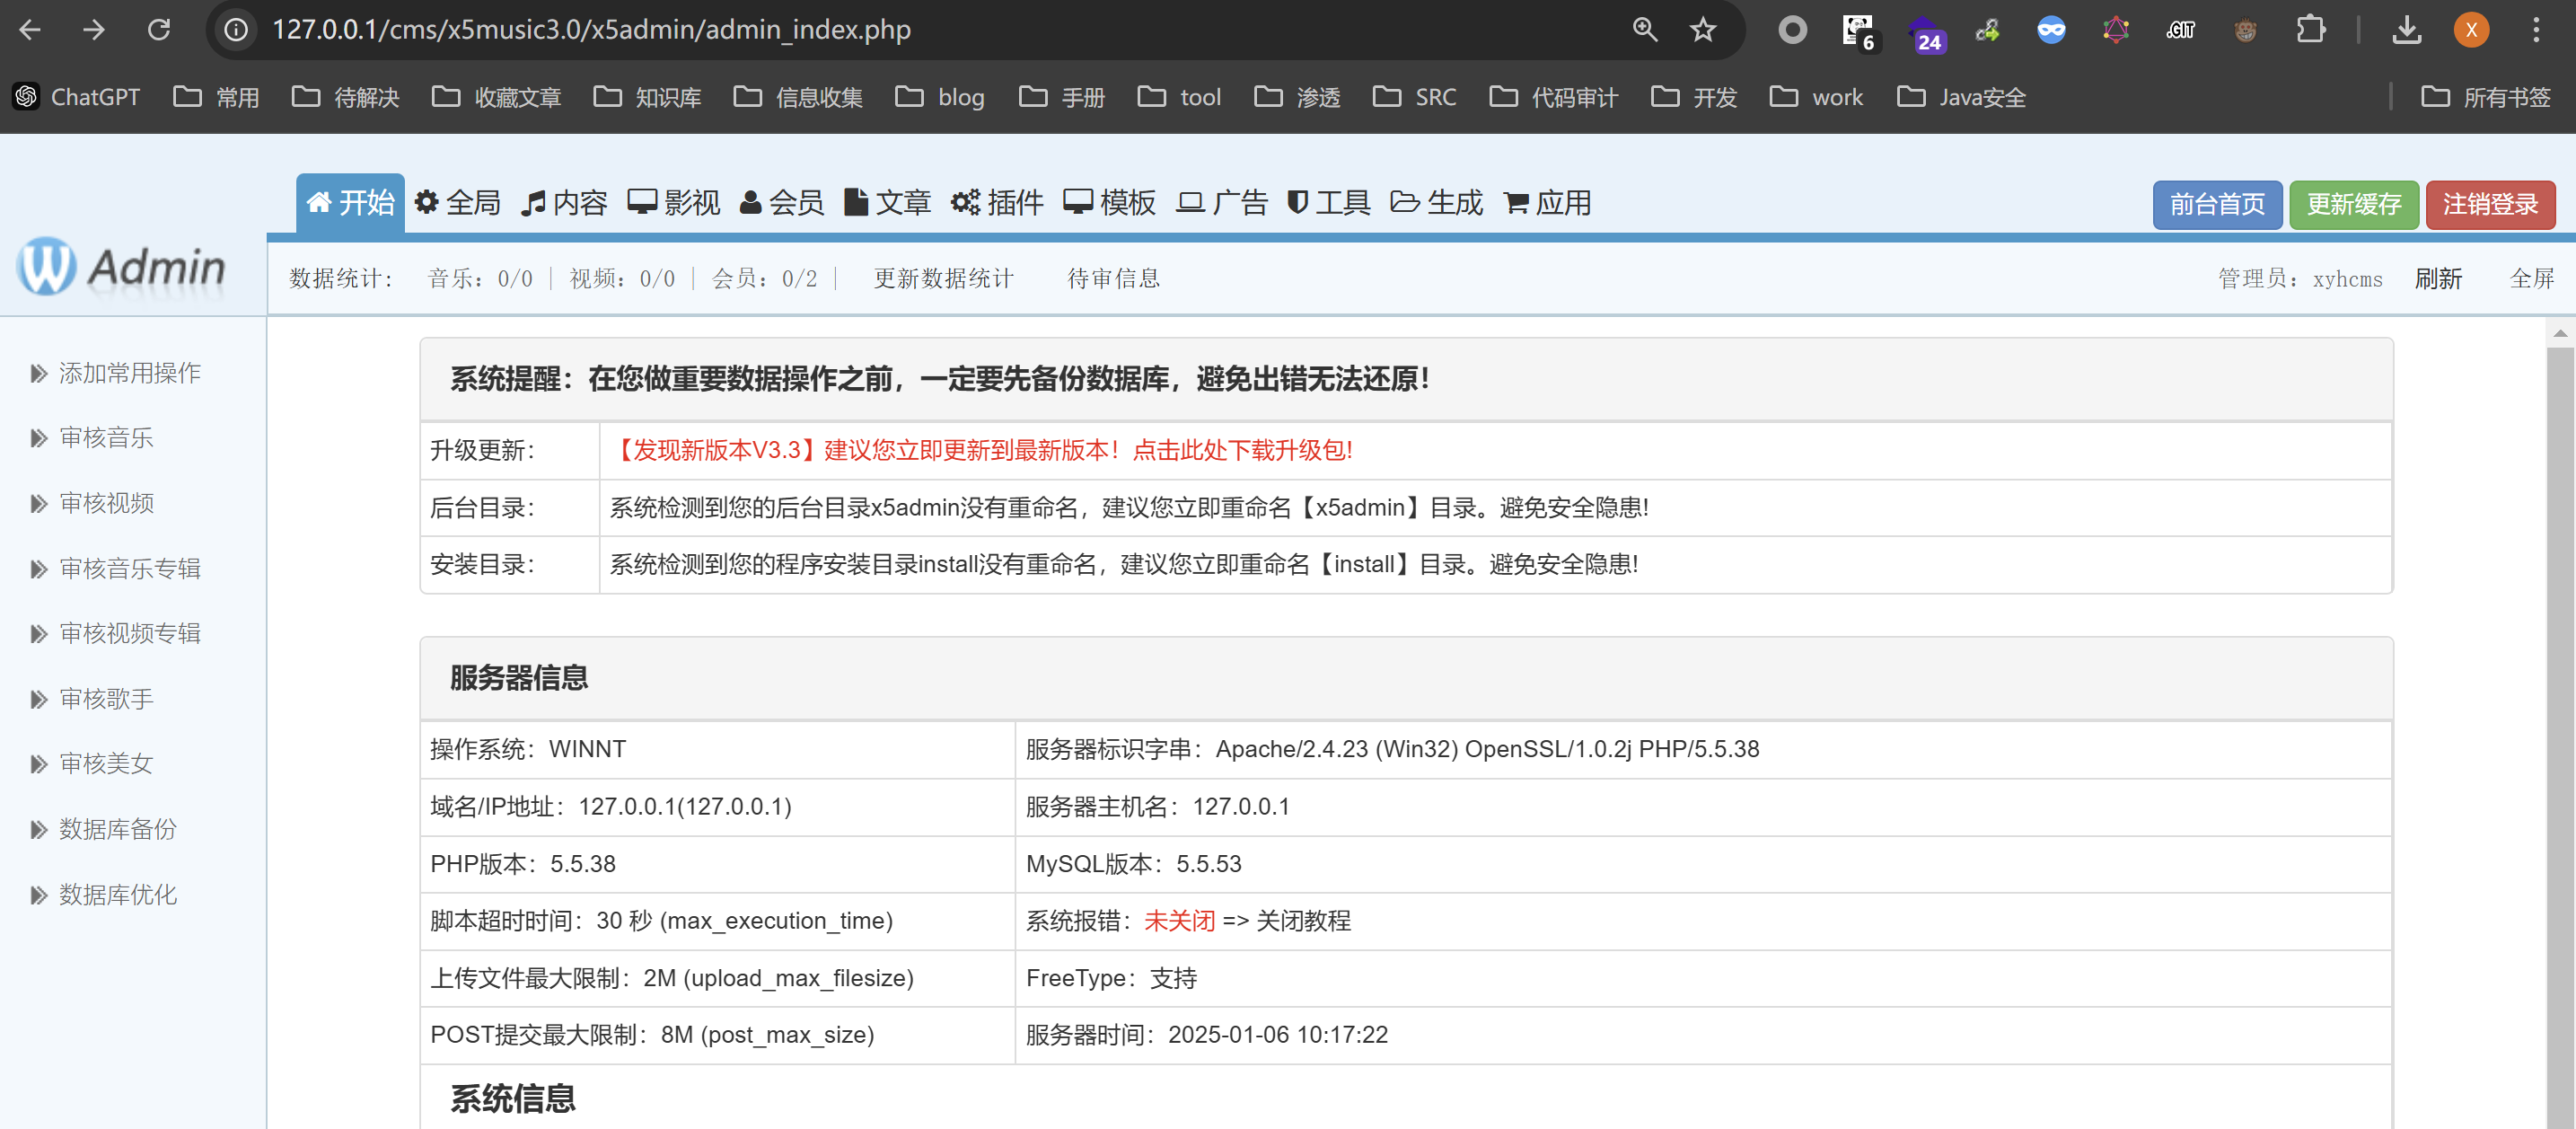The width and height of the screenshot is (2576, 1129).
Task: Click the 关闭教程 link
Action: click(1303, 920)
